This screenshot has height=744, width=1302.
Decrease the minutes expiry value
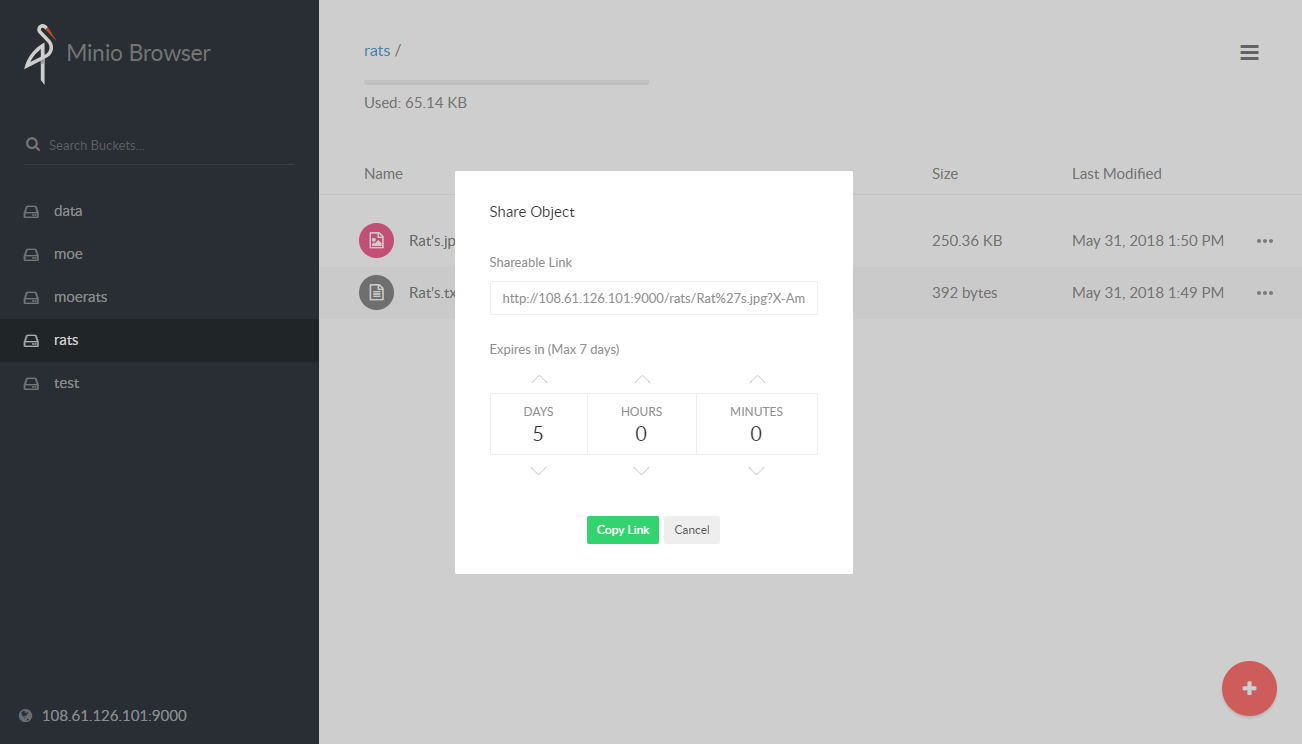point(757,470)
